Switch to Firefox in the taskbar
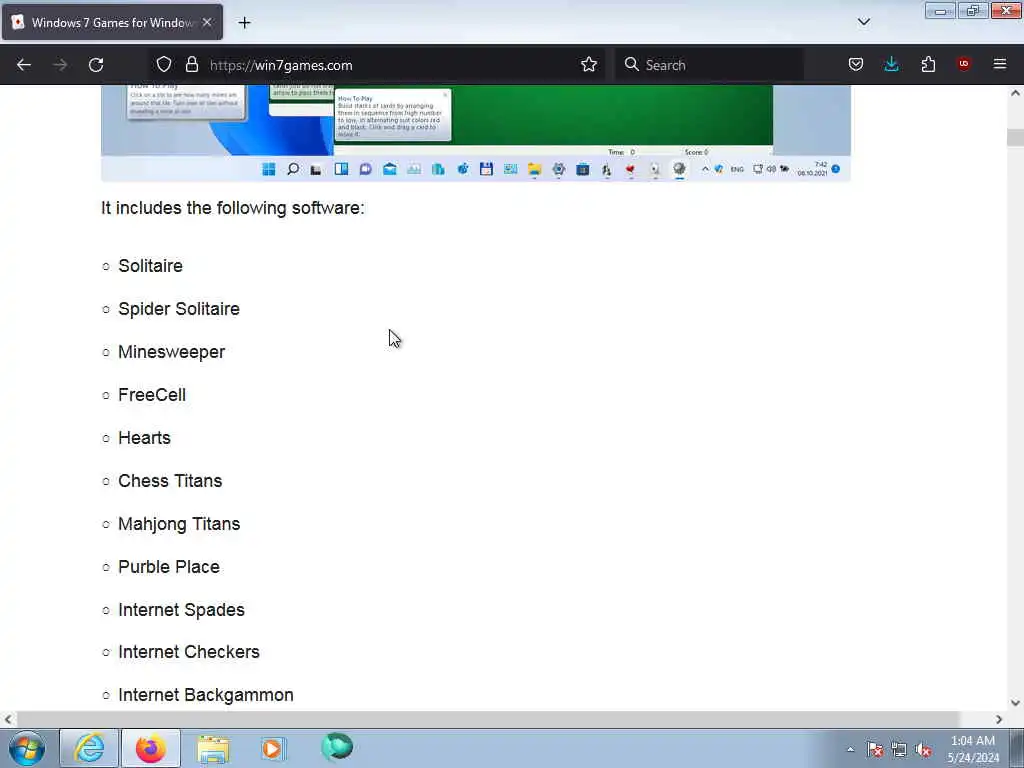 coord(151,748)
